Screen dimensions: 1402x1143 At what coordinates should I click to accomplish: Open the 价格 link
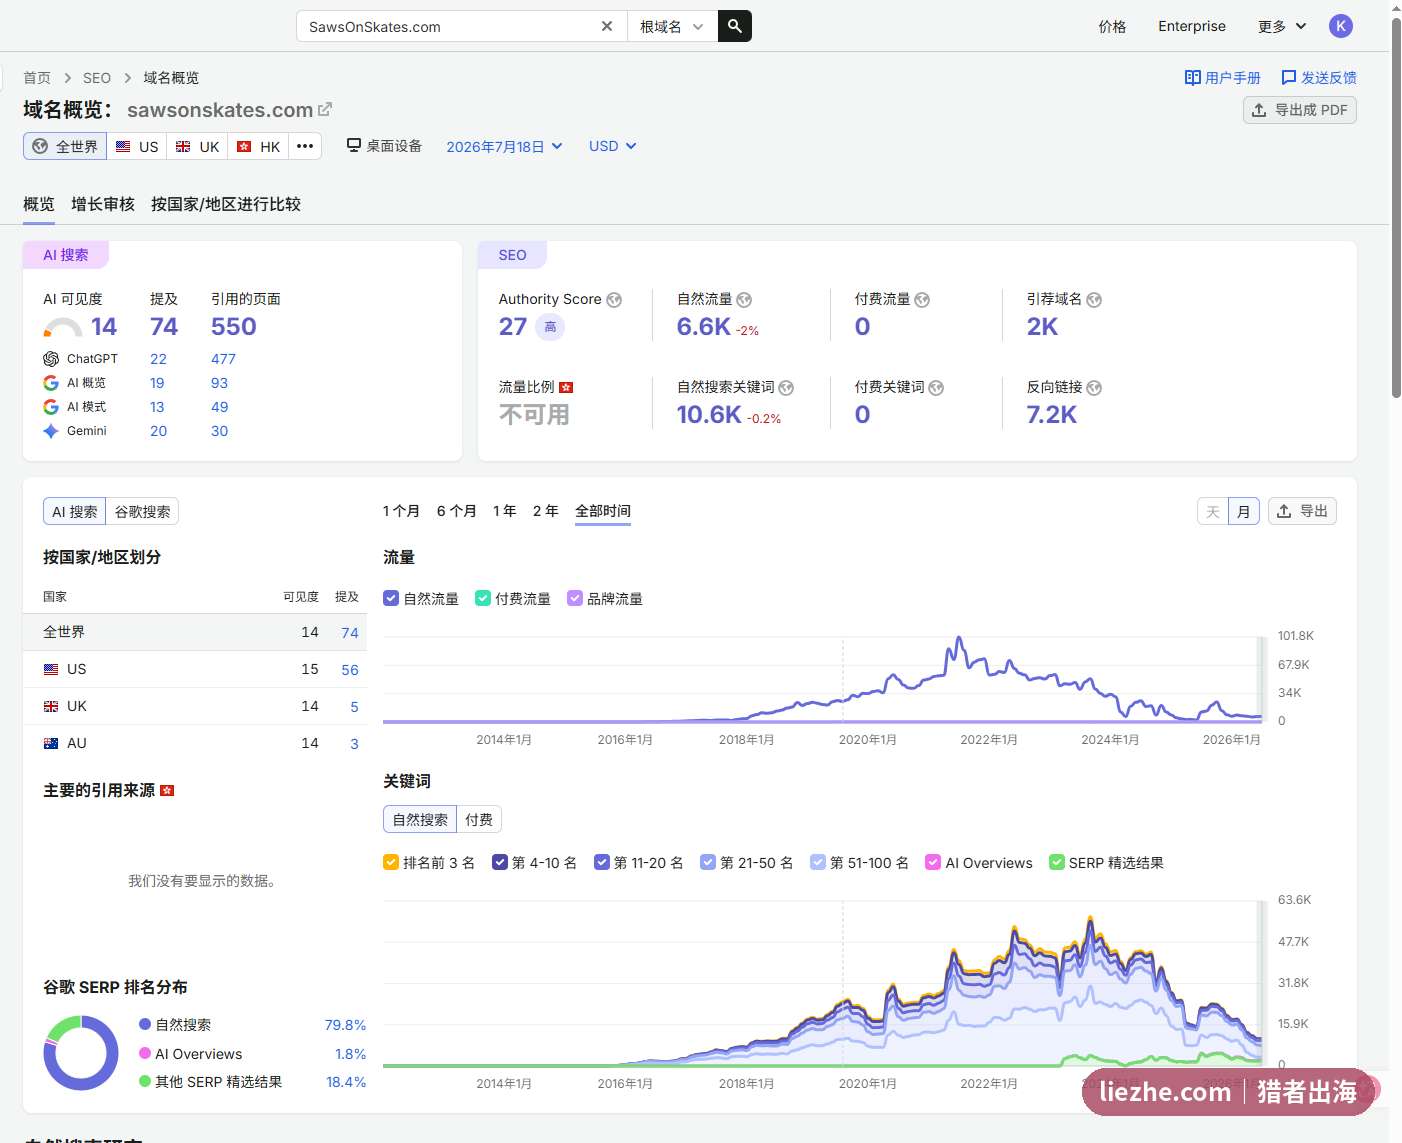click(x=1112, y=26)
